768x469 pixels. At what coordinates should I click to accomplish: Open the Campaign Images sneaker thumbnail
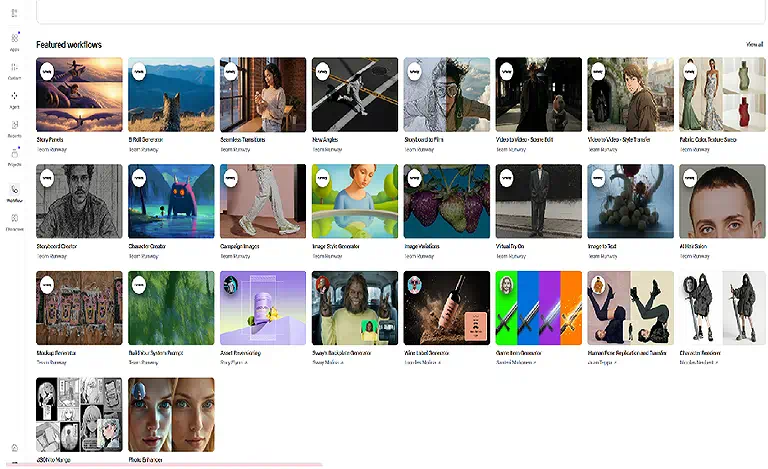(x=263, y=201)
